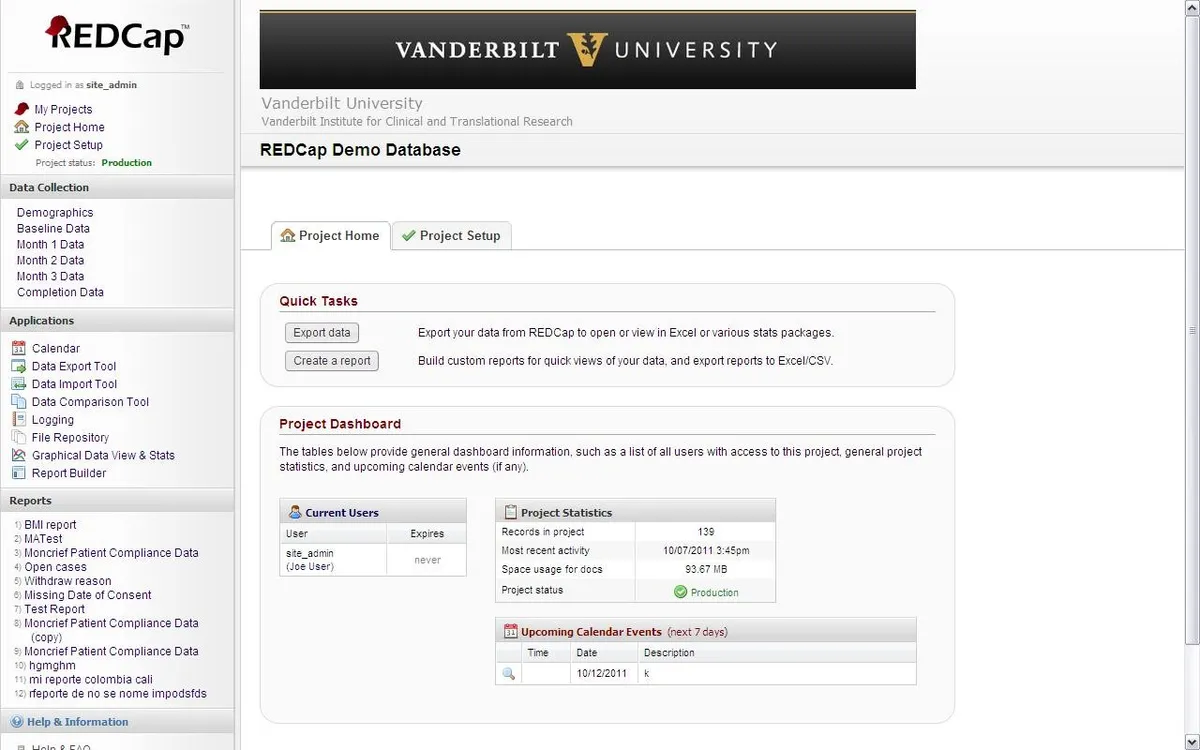
Task: Expand the Help & Information section
Action: pos(78,722)
